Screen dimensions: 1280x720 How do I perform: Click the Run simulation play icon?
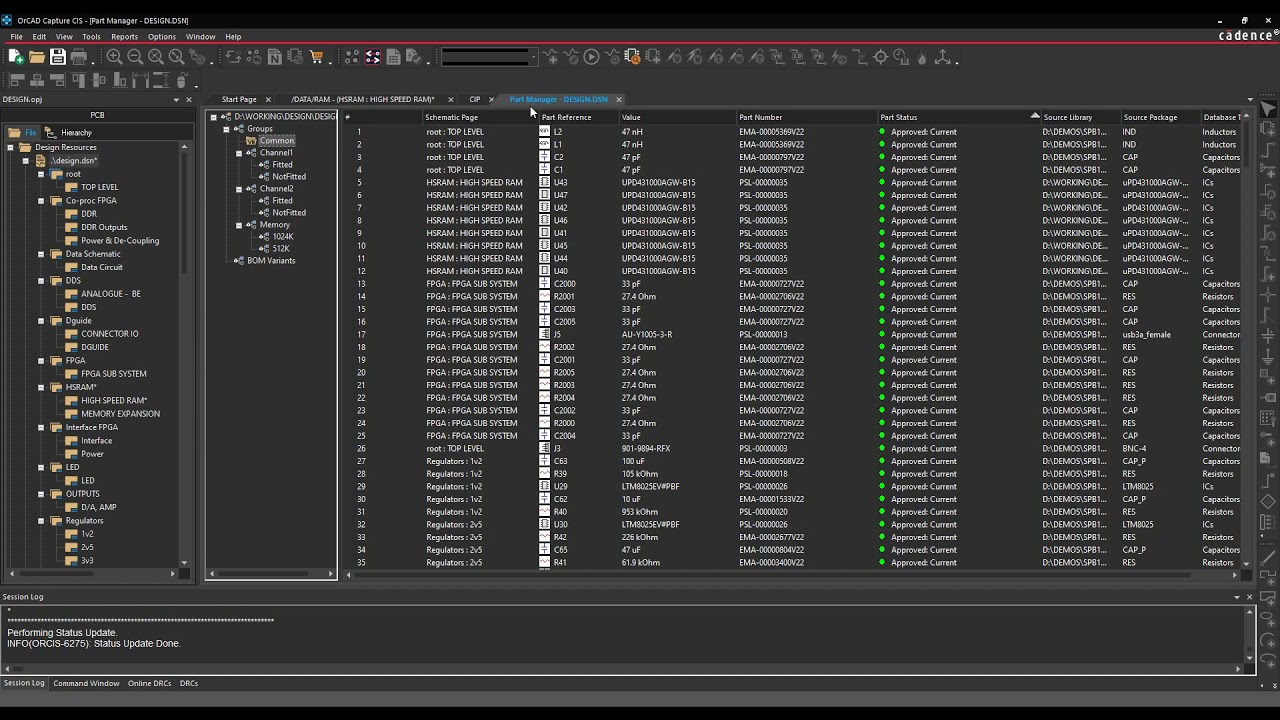tap(591, 57)
